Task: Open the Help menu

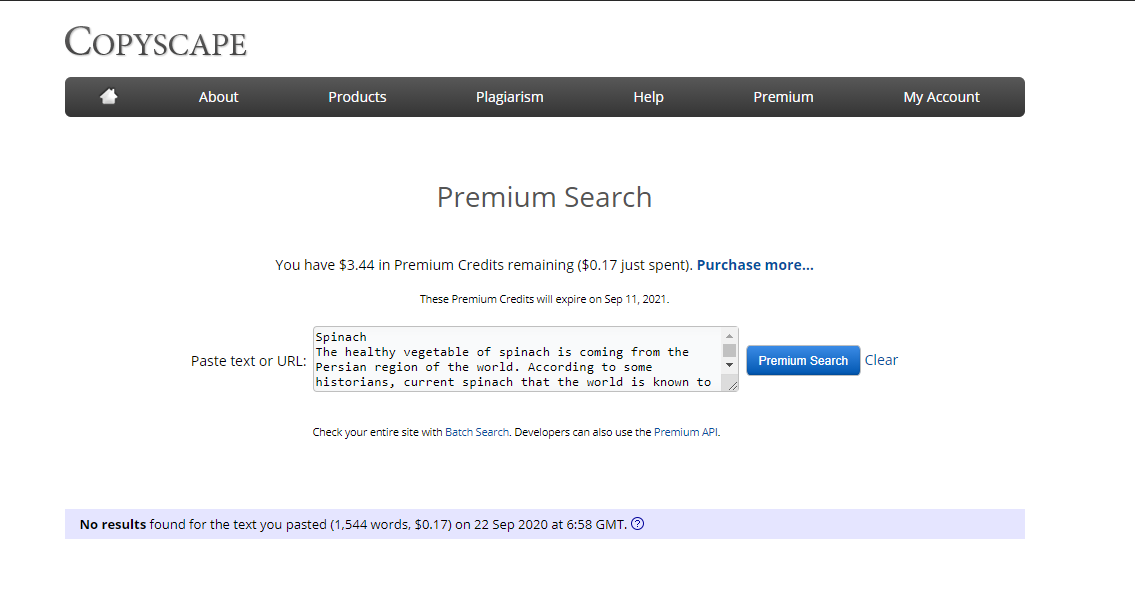Action: coord(648,97)
